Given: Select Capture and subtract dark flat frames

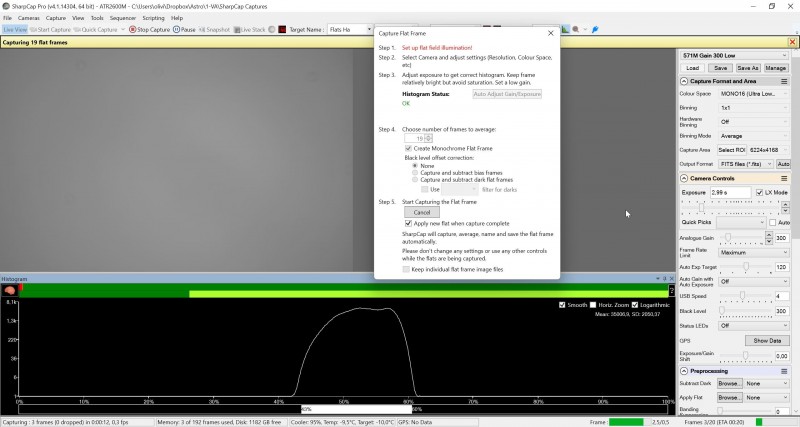Looking at the screenshot, I should [415, 180].
